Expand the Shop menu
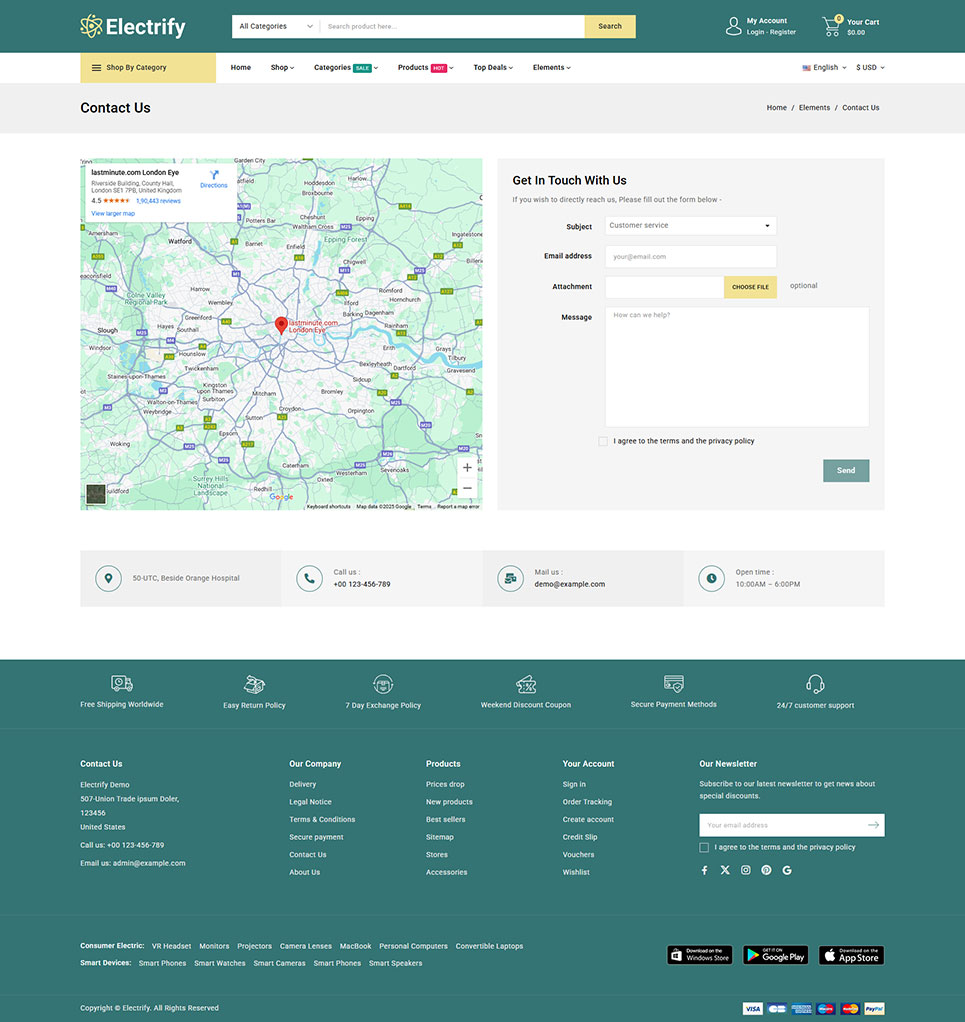 [283, 68]
